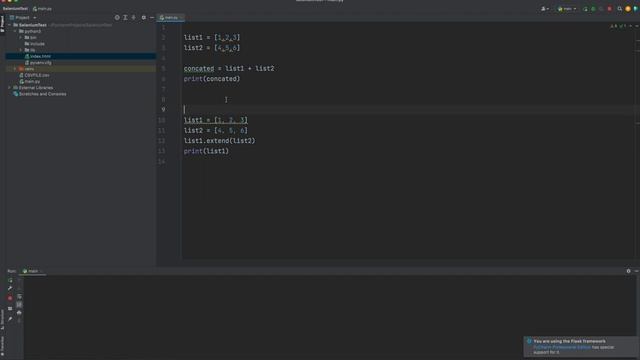Click the Search Everywhere magnifier icon
This screenshot has width=640, height=360.
click(620, 9)
